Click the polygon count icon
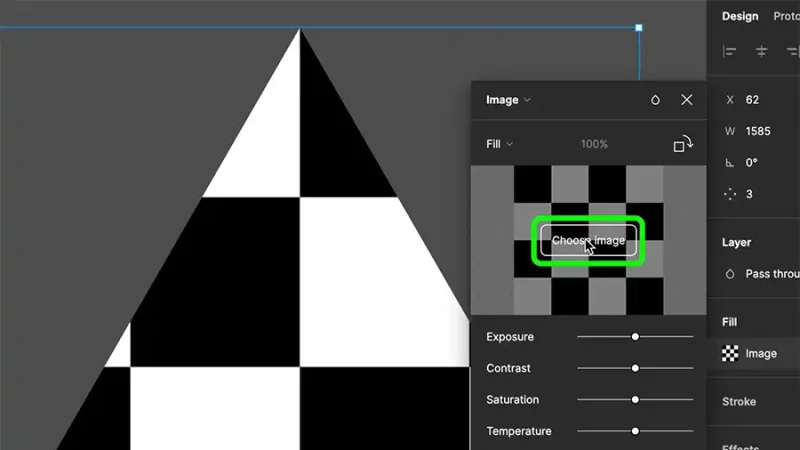This screenshot has height=450, width=800. tap(730, 194)
